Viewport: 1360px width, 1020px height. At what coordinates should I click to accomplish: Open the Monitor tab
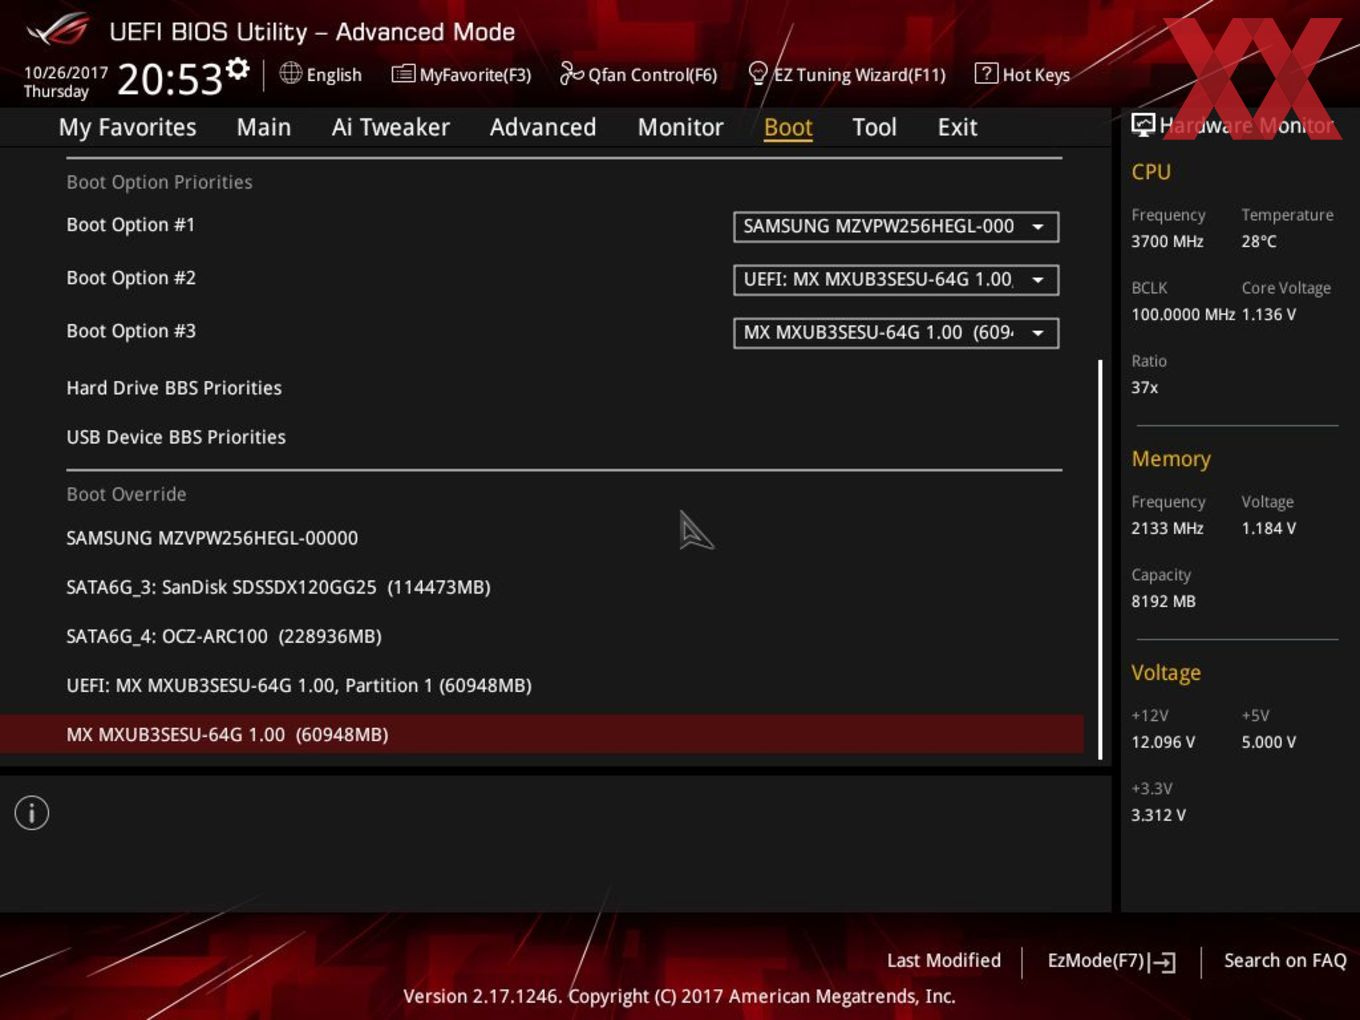click(x=680, y=127)
